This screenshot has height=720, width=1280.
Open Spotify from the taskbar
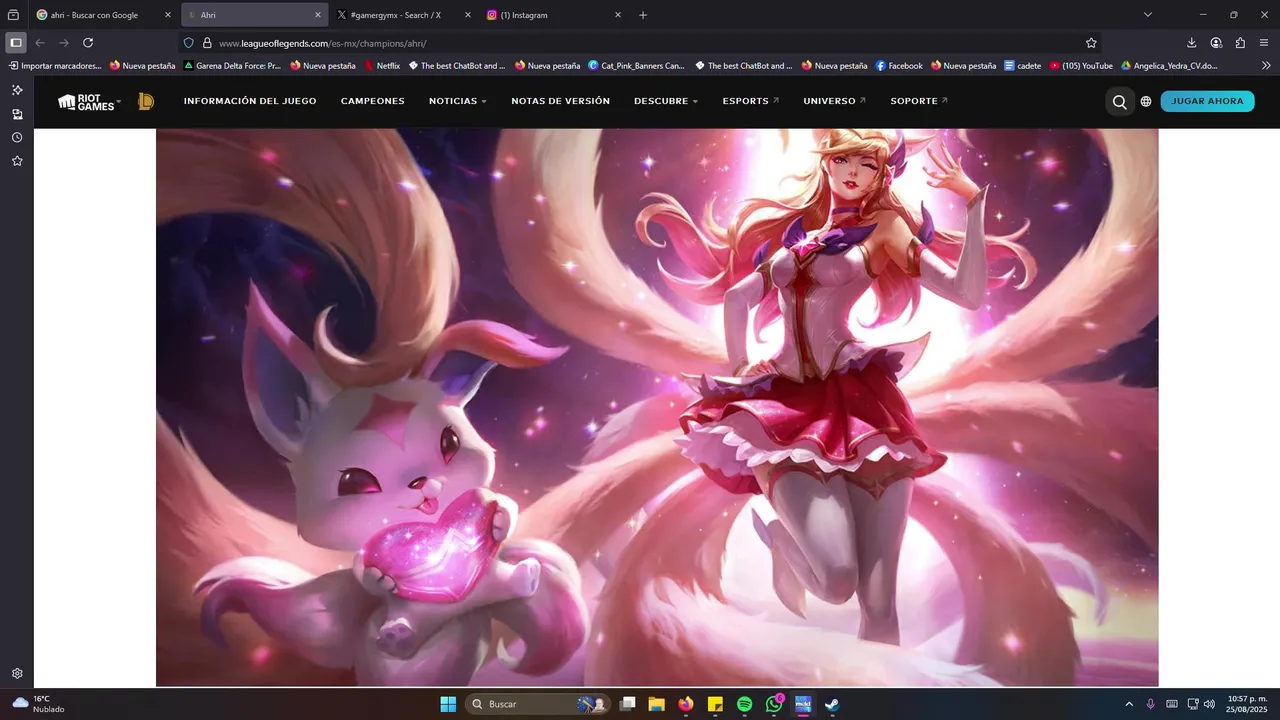pos(744,704)
